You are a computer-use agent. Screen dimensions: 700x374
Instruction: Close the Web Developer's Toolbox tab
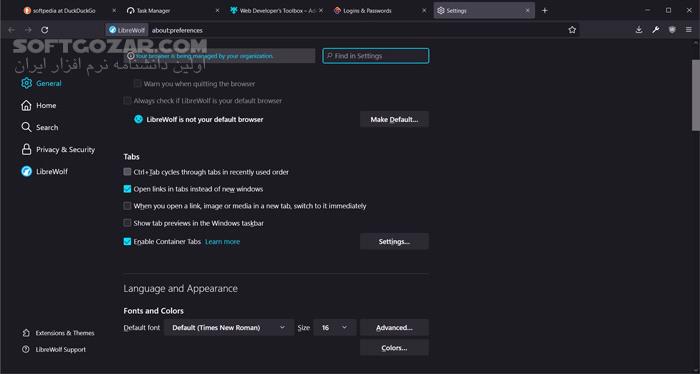tap(321, 10)
